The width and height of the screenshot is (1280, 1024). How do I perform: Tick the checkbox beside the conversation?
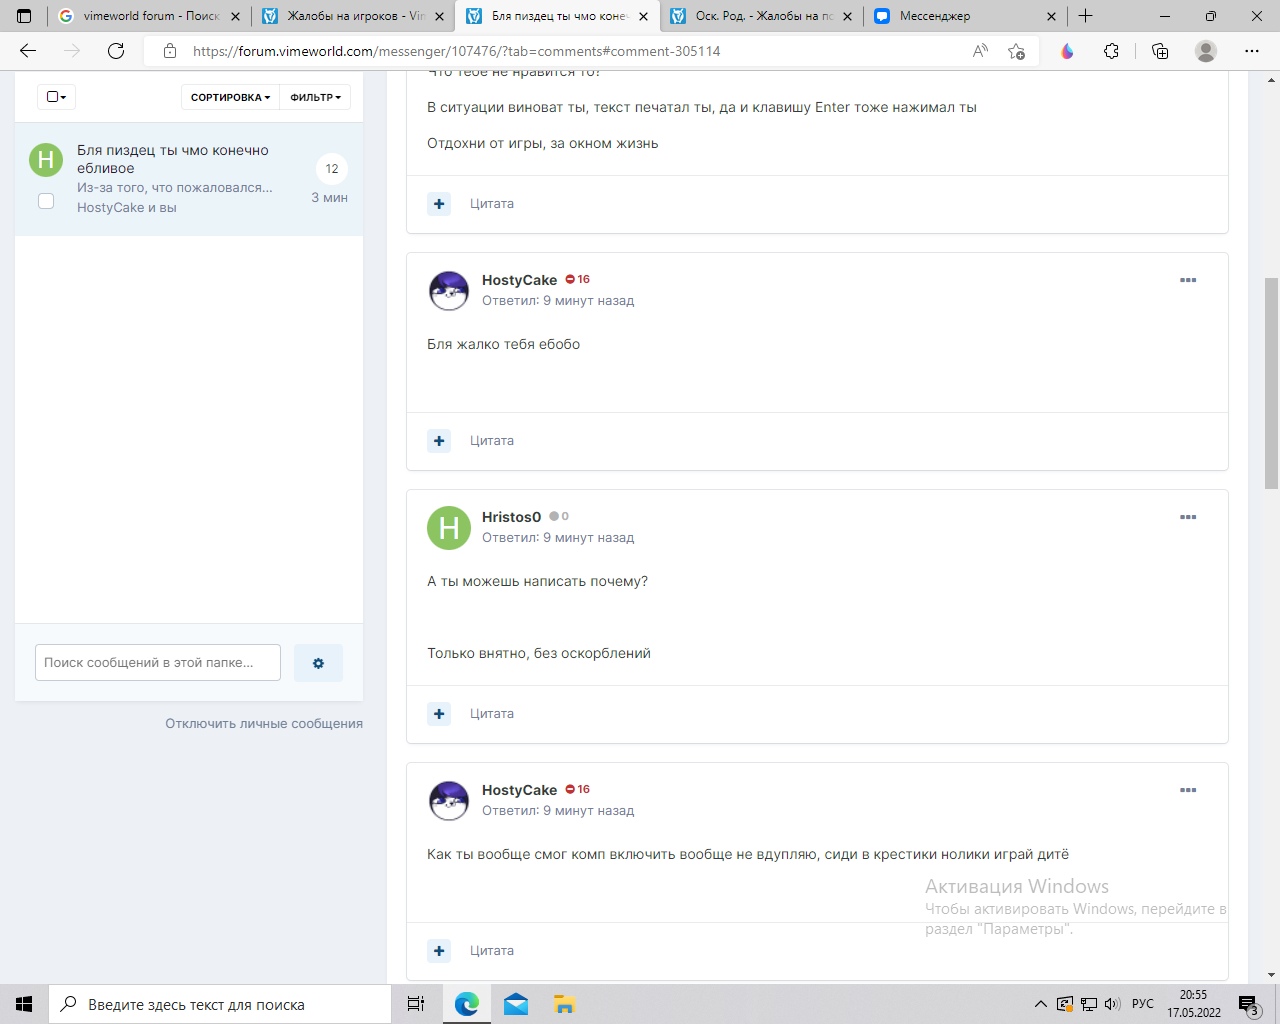46,201
